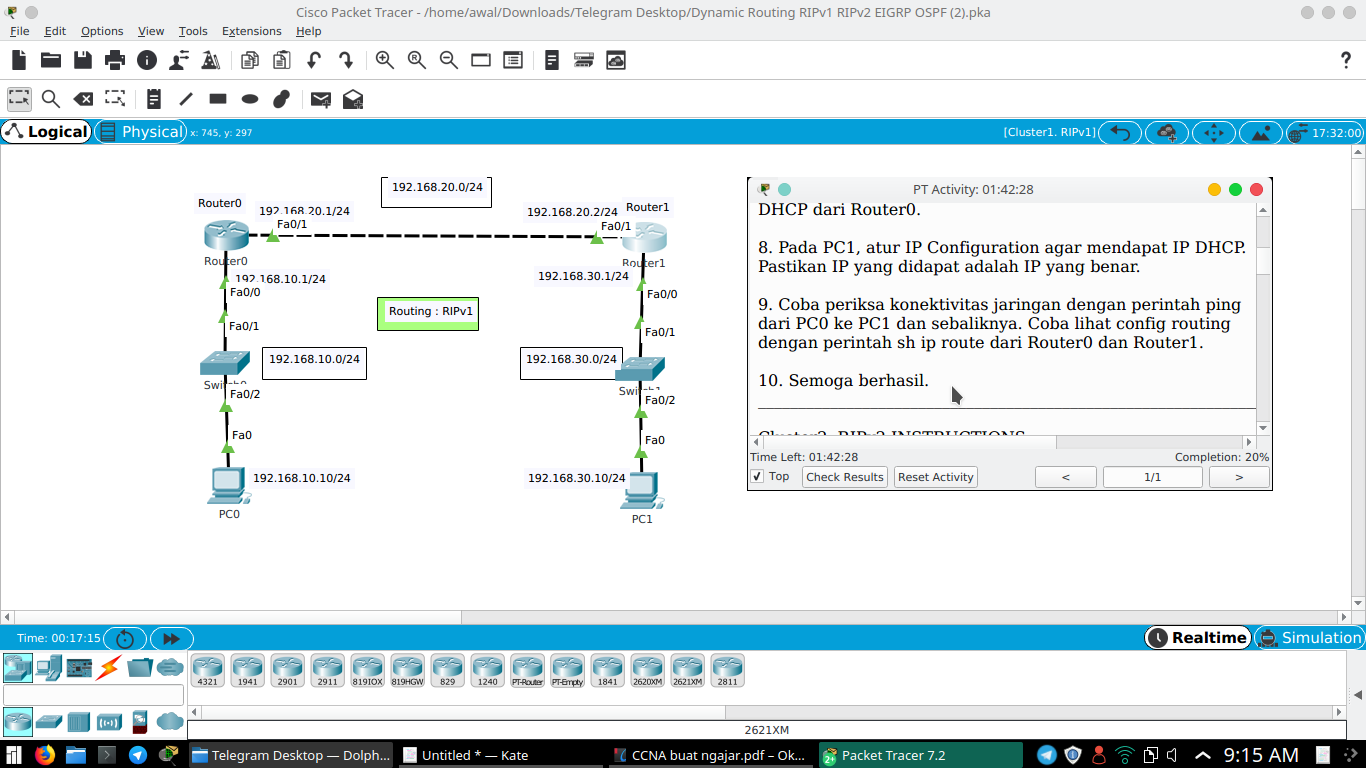
Task: Select the Add Simple PDU envelope tool
Action: point(320,99)
